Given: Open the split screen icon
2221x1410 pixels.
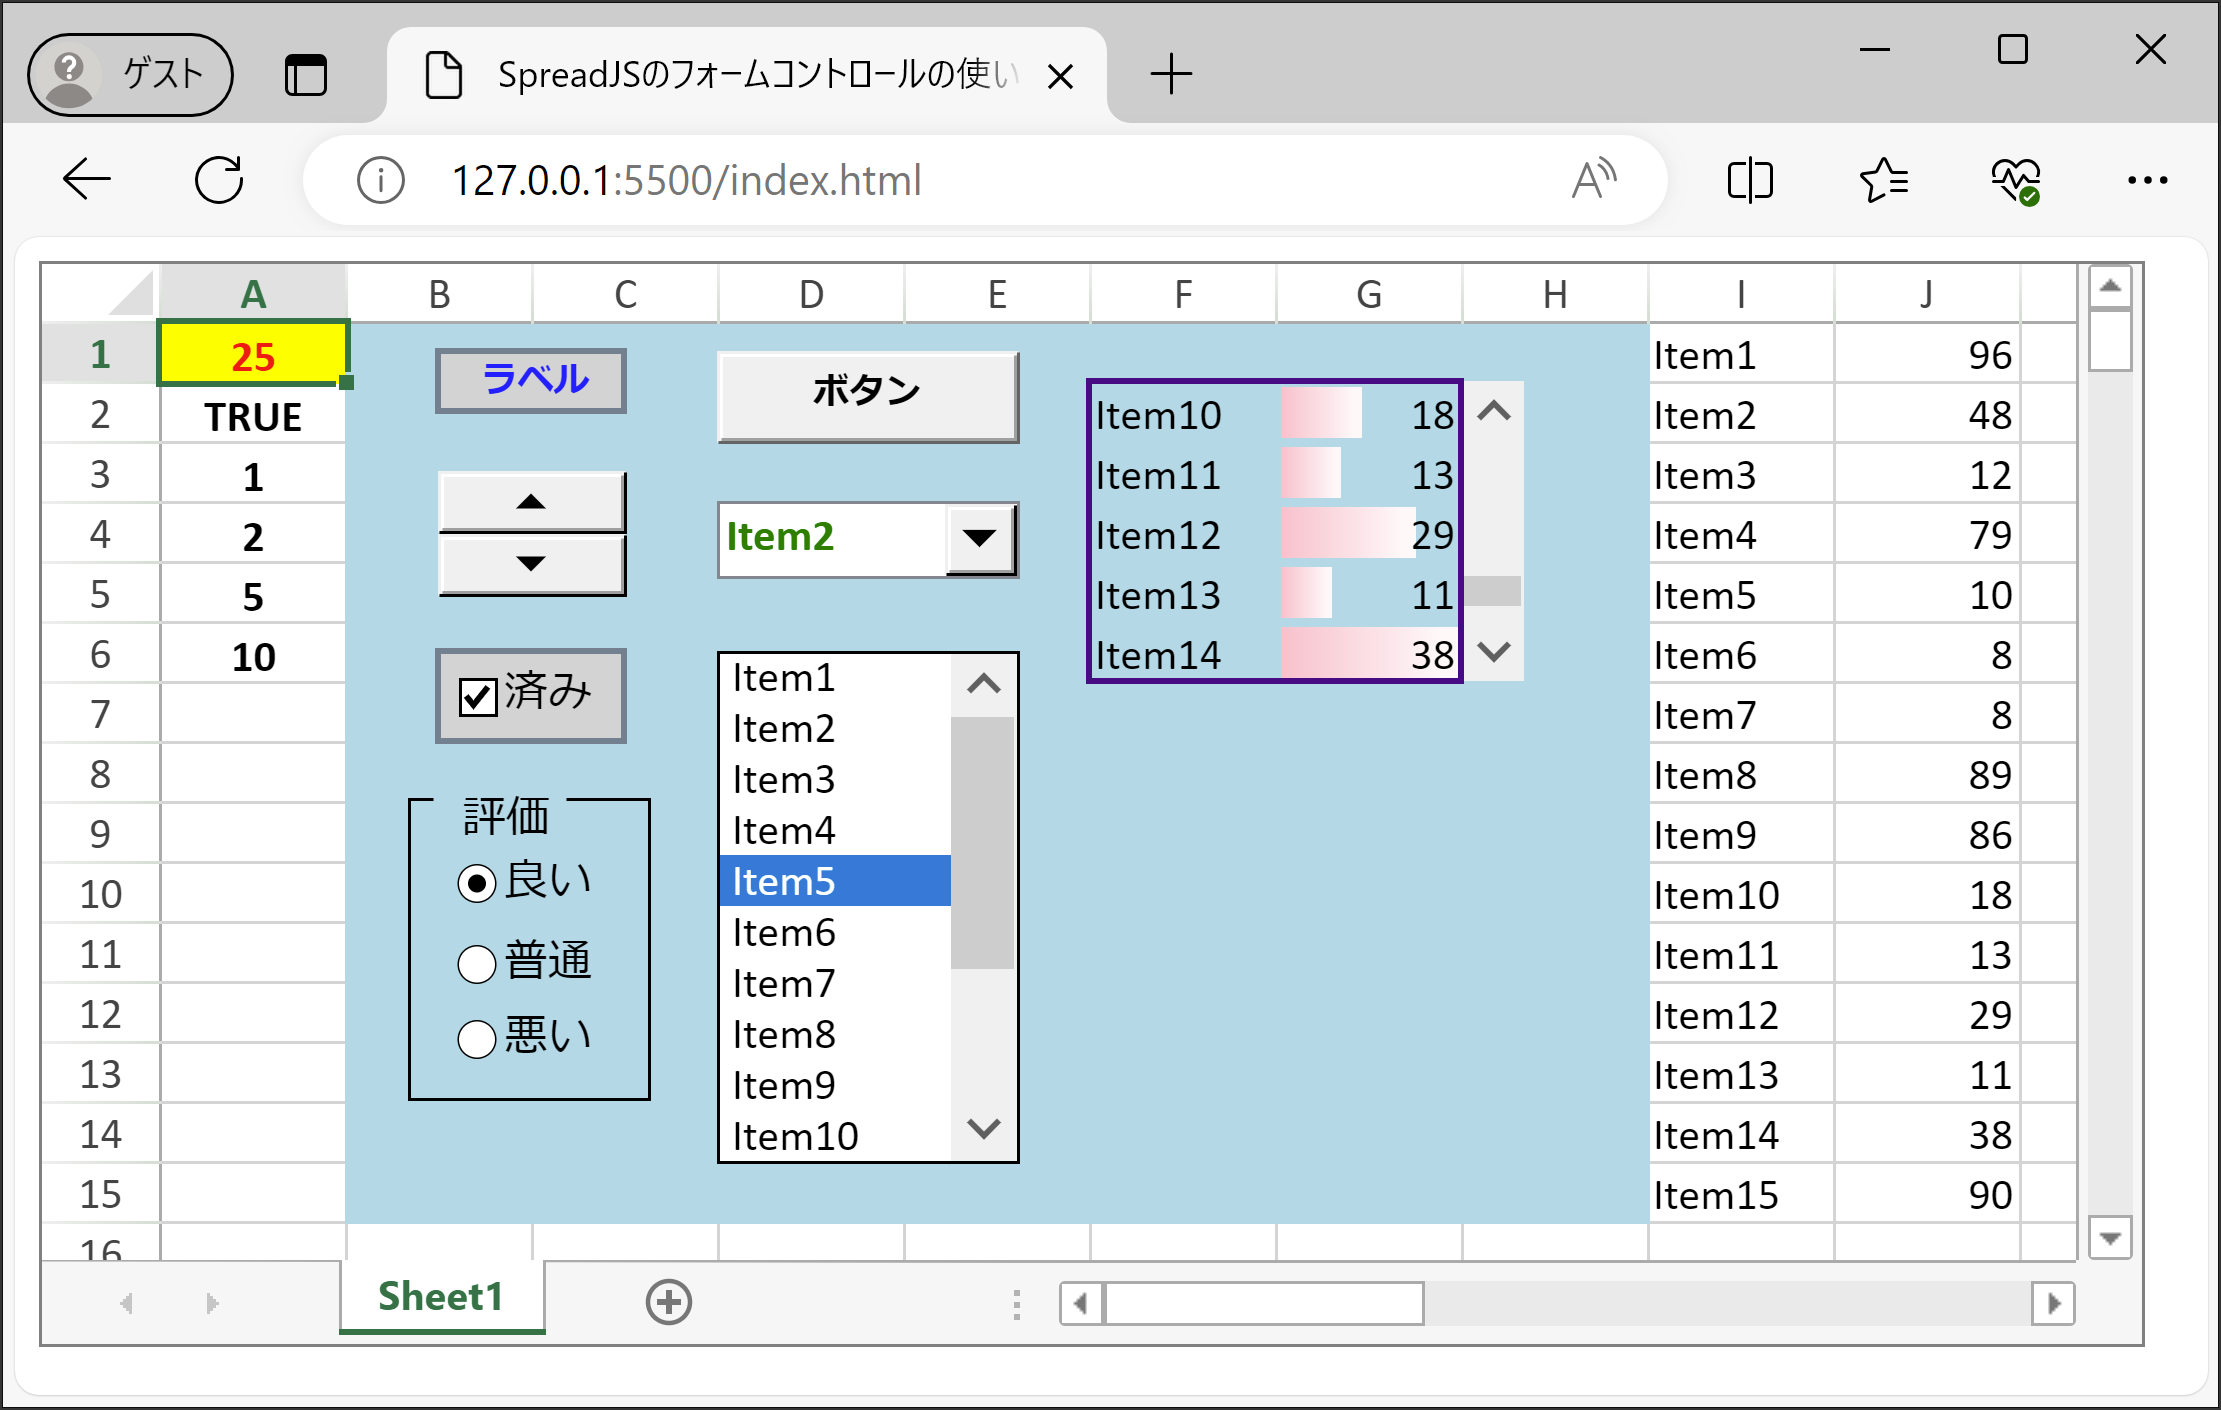Looking at the screenshot, I should coord(1750,181).
